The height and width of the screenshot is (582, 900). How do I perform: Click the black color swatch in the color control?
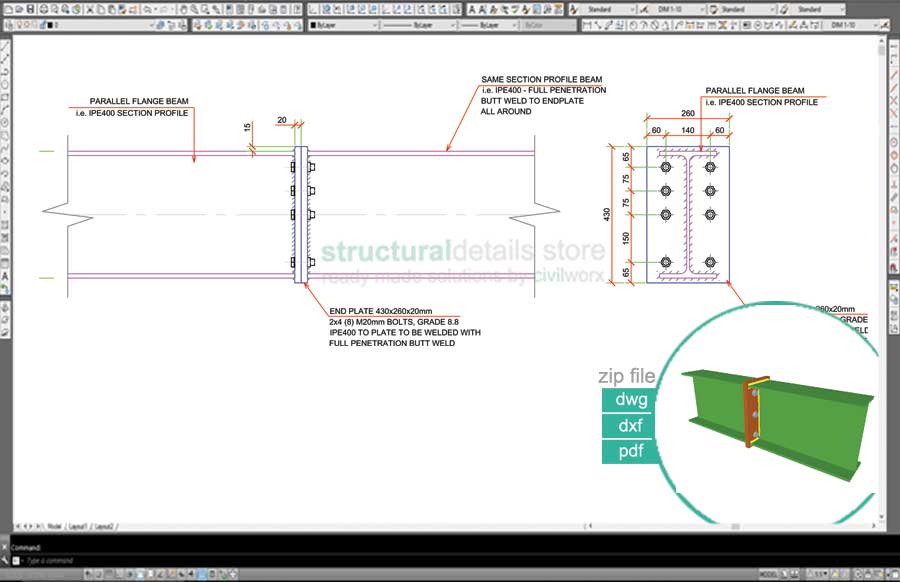pos(313,26)
